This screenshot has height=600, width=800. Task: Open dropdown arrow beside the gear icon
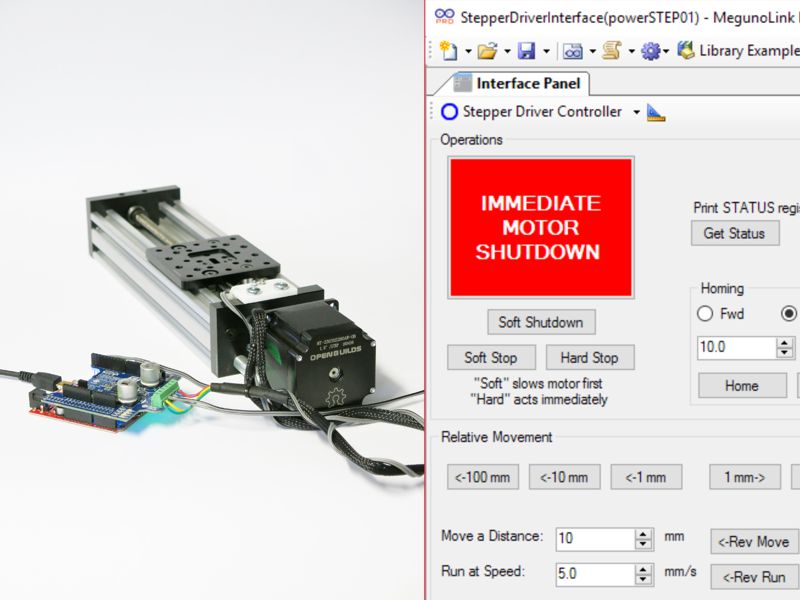(x=666, y=51)
